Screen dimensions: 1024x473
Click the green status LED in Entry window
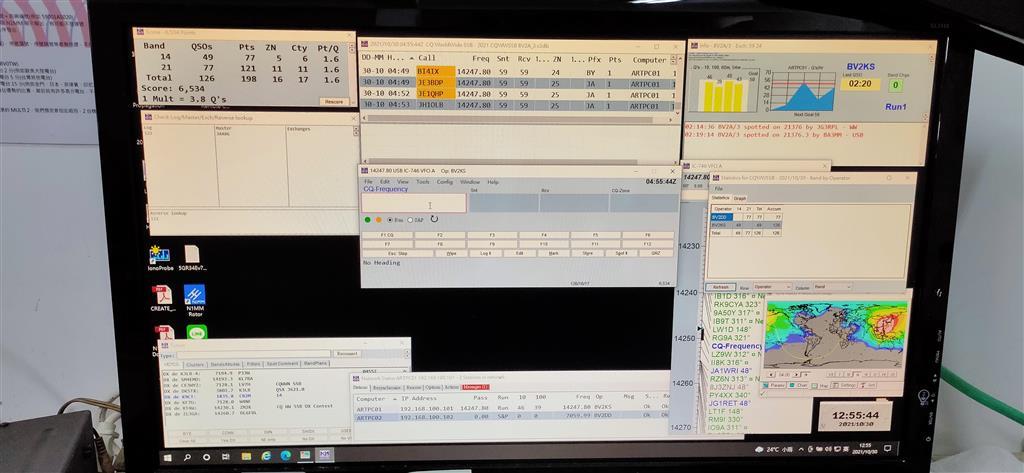click(368, 220)
